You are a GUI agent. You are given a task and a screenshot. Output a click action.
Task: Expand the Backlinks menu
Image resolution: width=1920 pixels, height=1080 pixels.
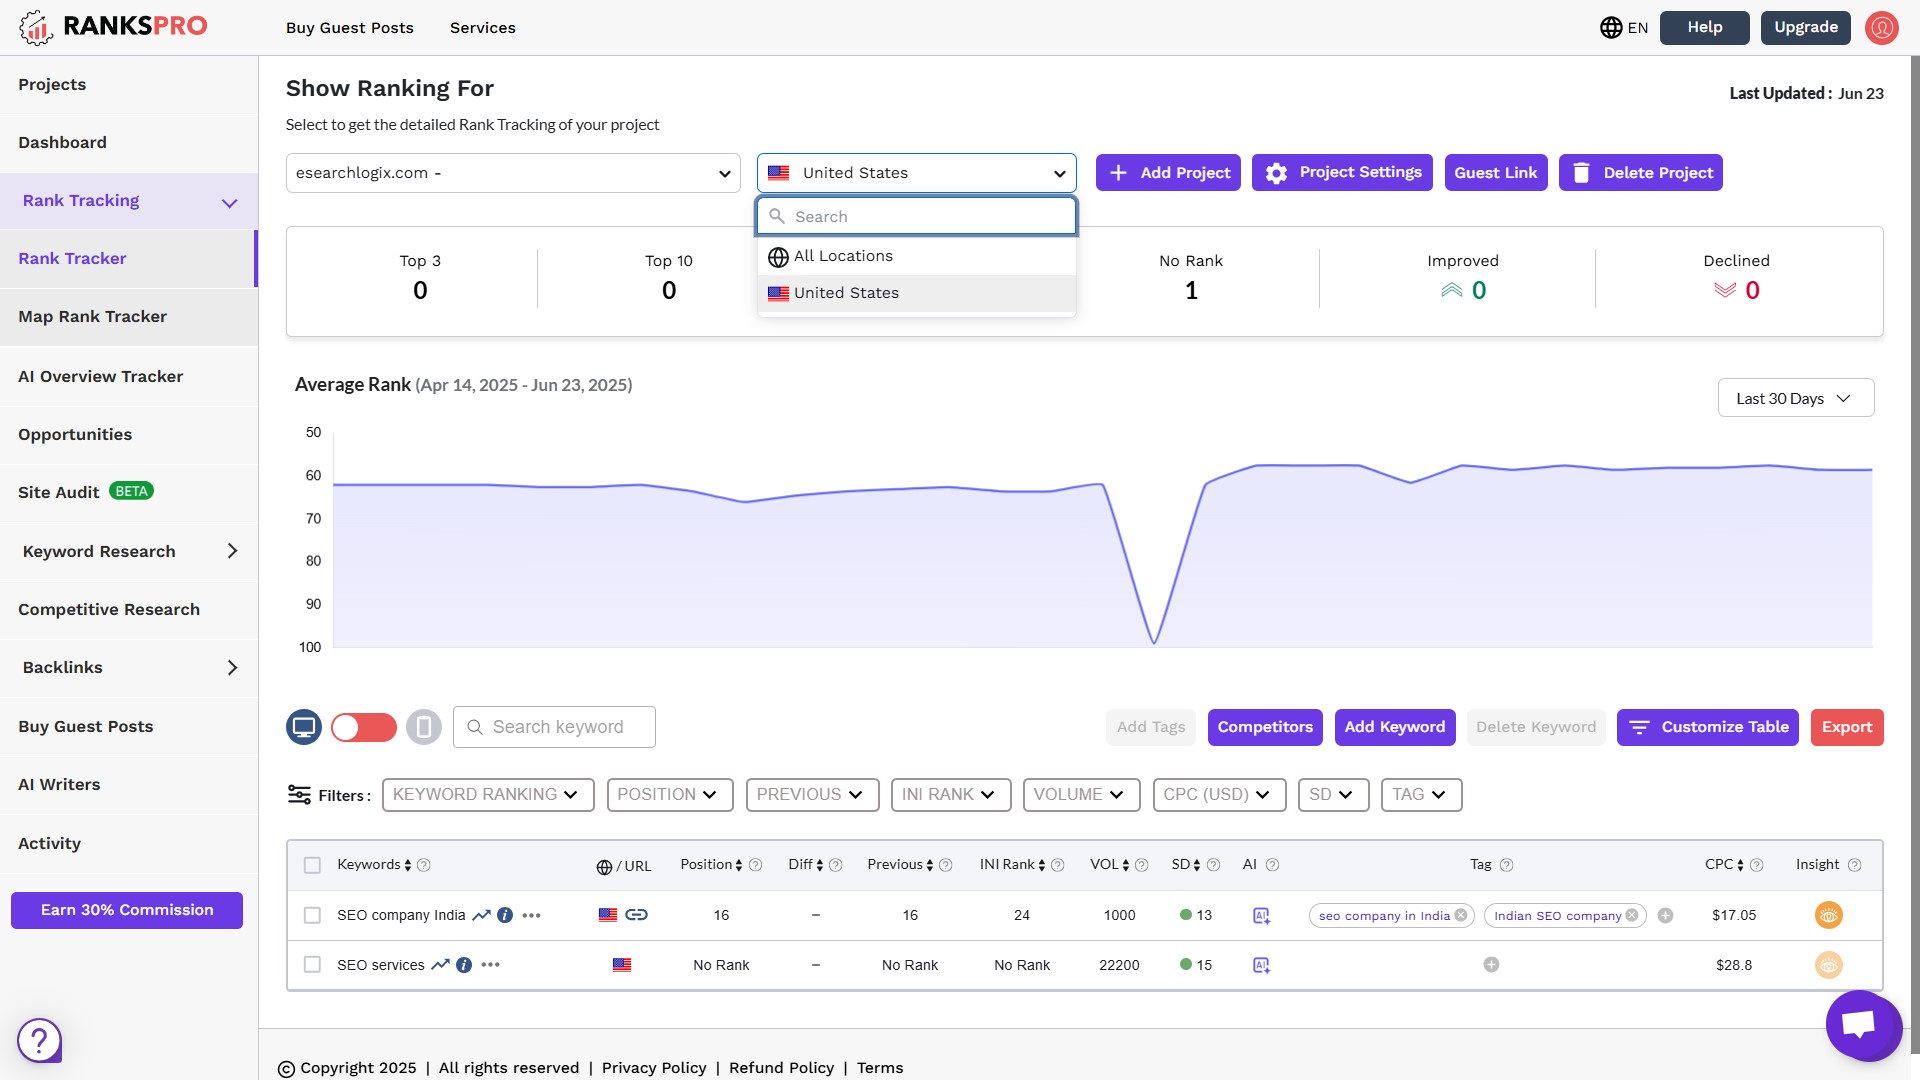click(129, 668)
